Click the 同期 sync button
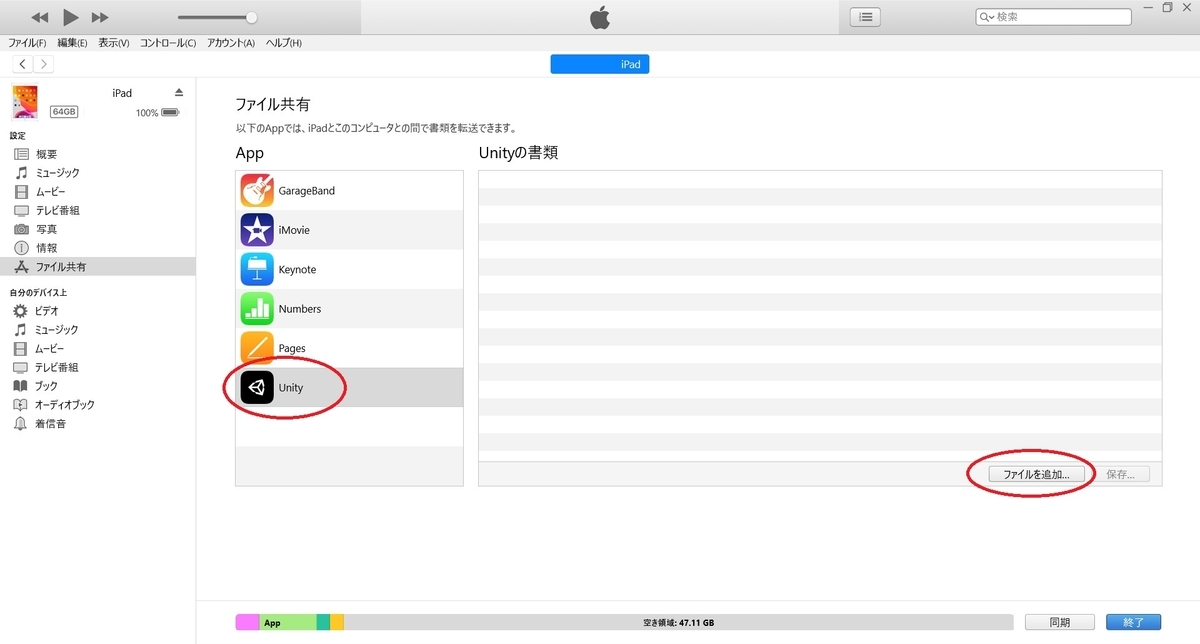1200x644 pixels. 1060,622
